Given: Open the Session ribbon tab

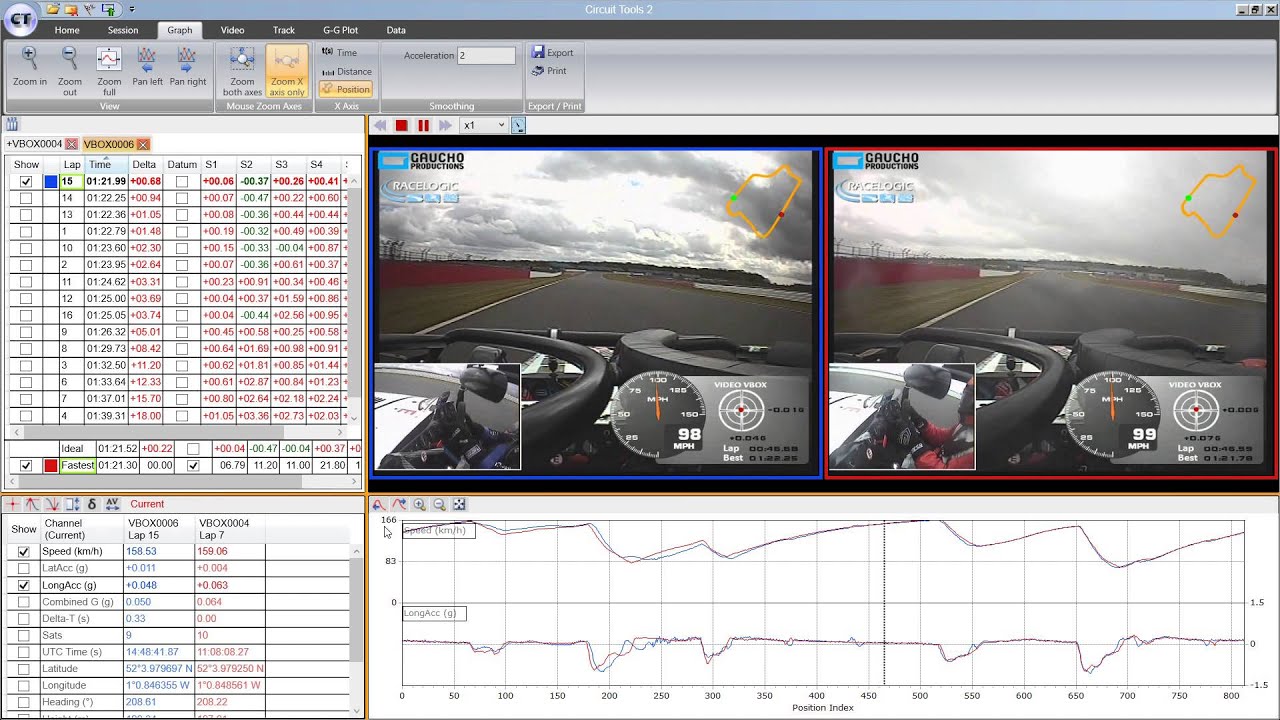Looking at the screenshot, I should (123, 30).
